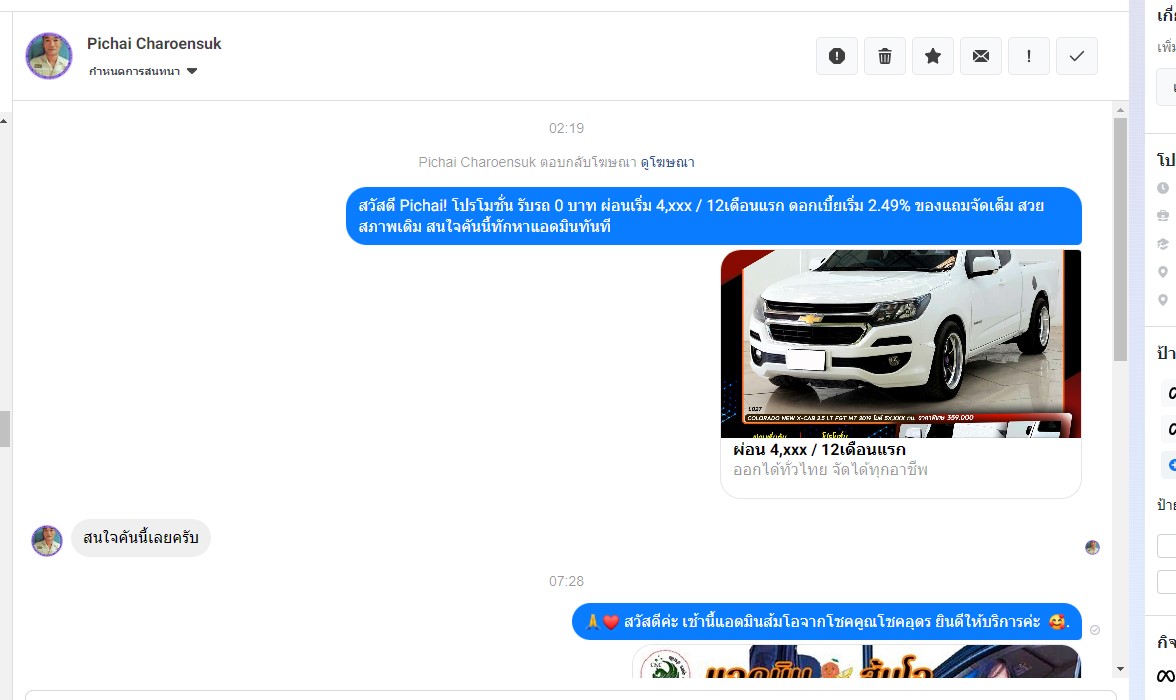The height and width of the screenshot is (700, 1176).
Task: Click the 02:19 timestamp
Action: point(566,128)
